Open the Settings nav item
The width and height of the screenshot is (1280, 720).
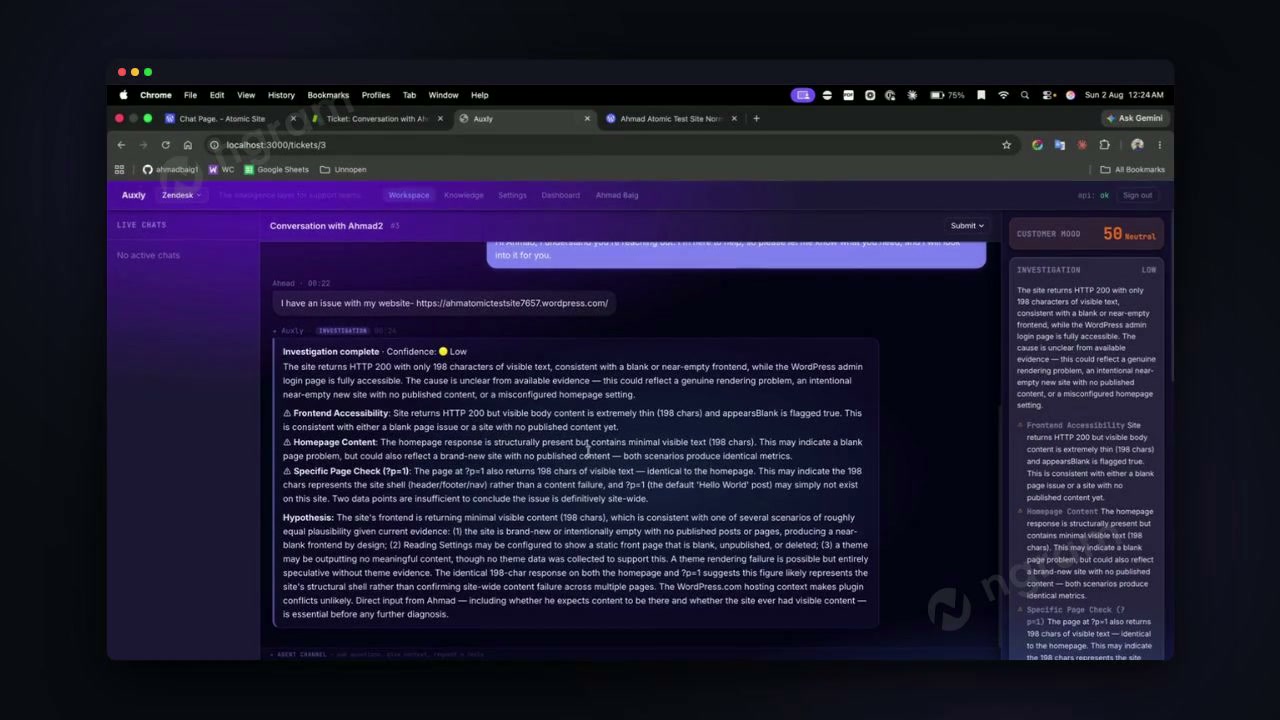(512, 195)
